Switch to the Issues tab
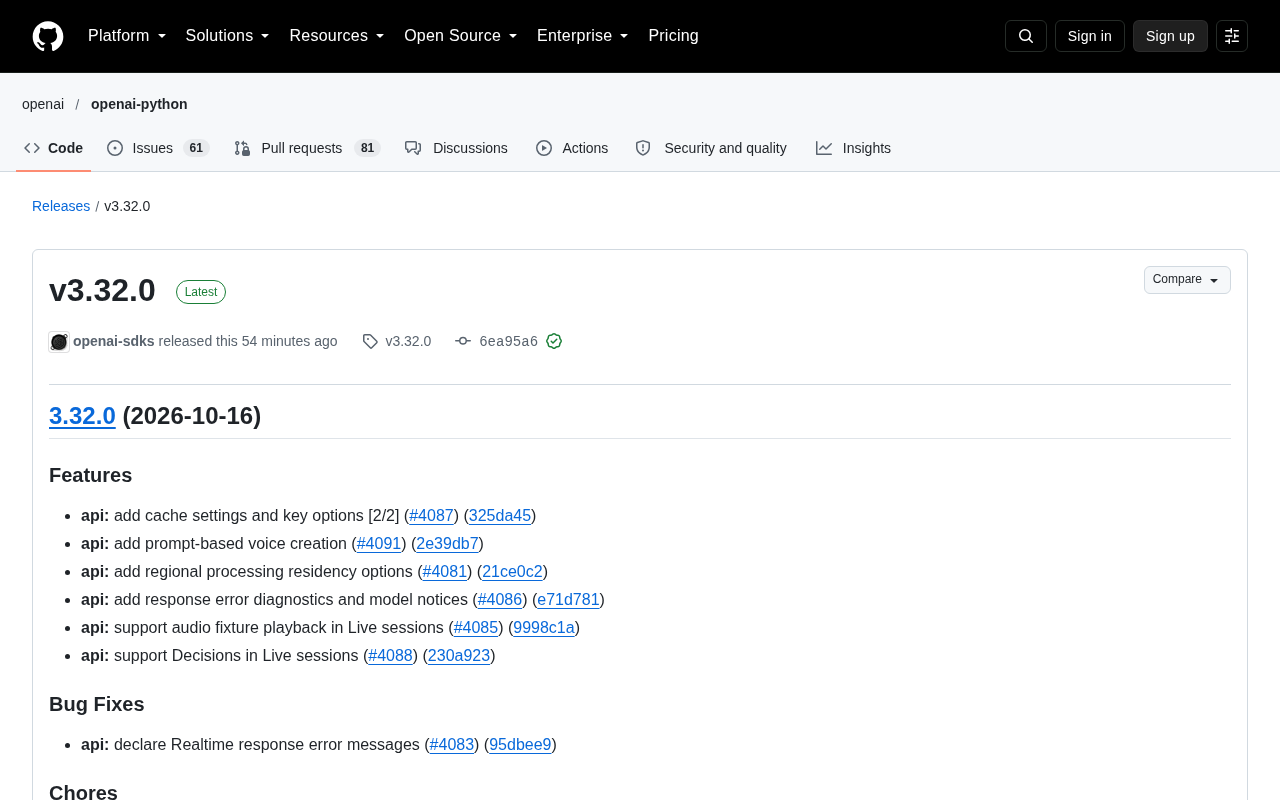 [158, 148]
